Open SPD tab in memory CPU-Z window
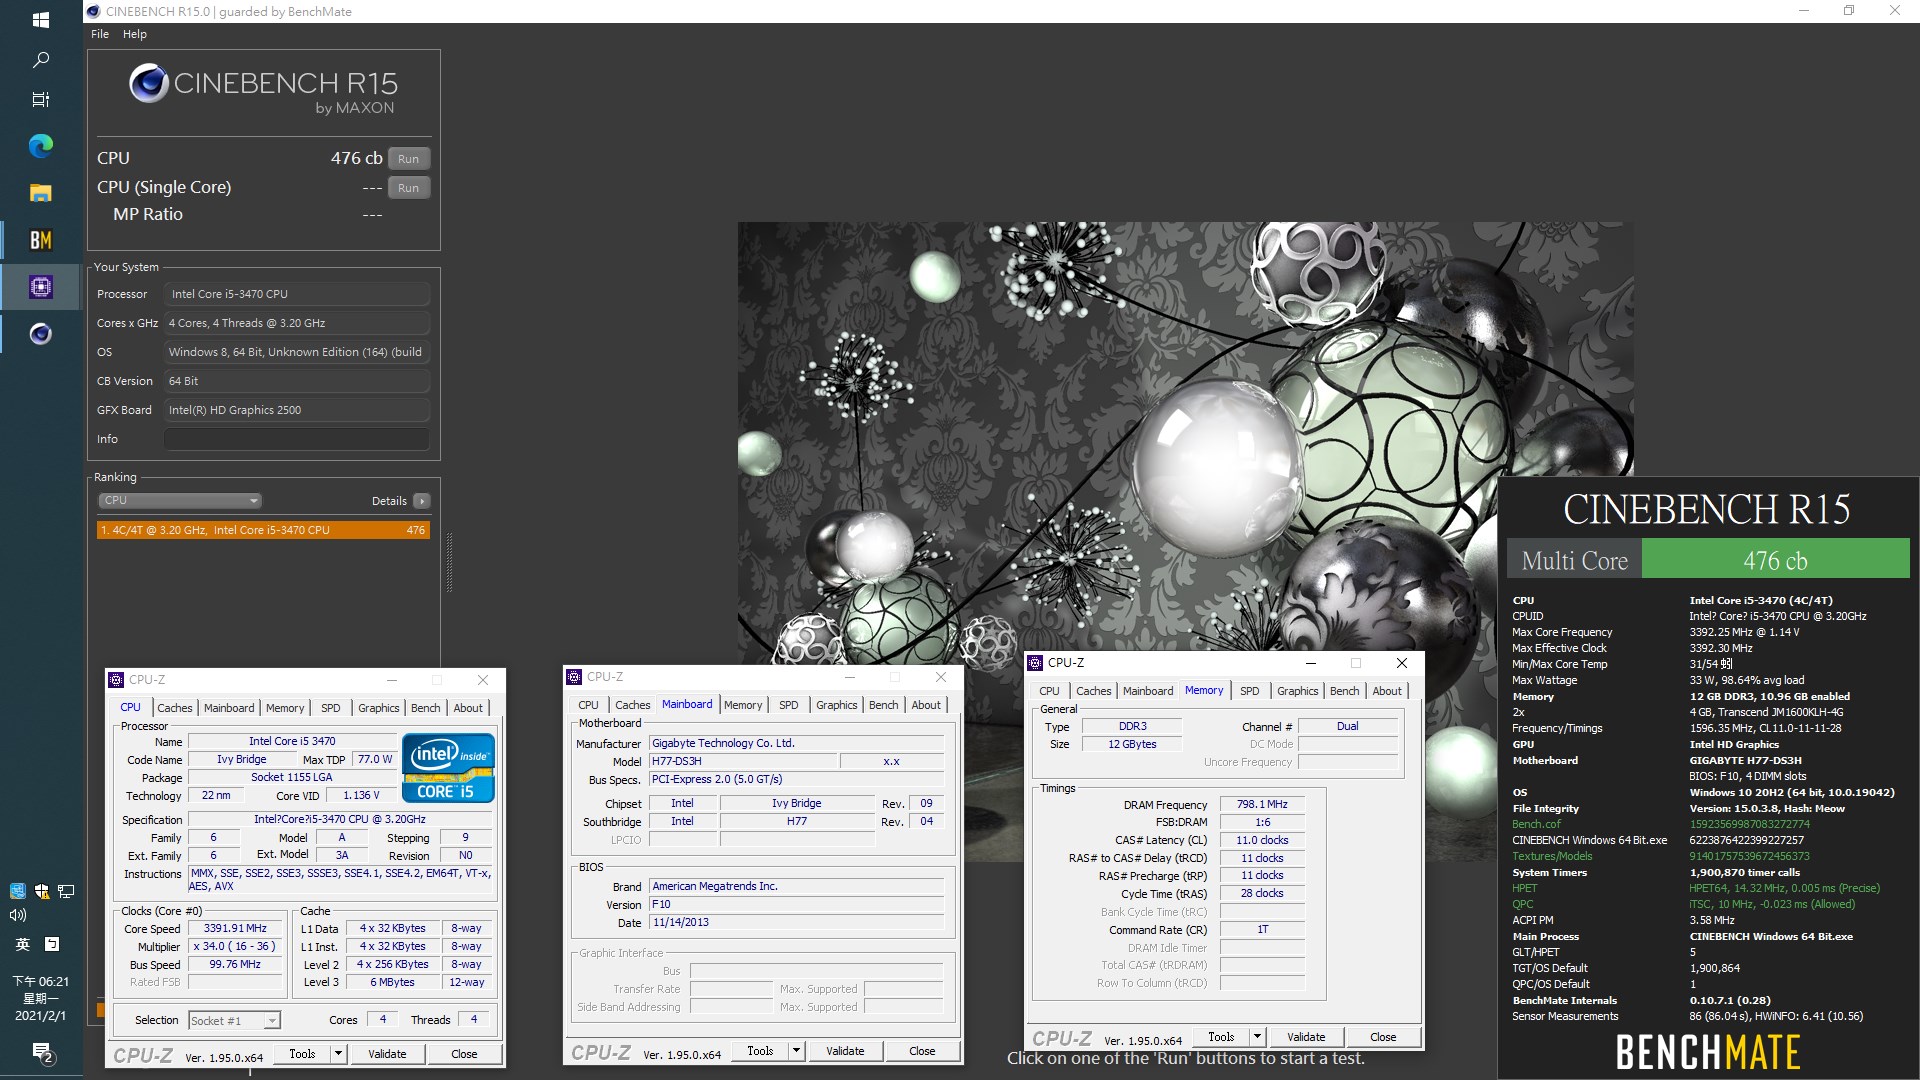The width and height of the screenshot is (1920, 1080). click(x=1249, y=690)
